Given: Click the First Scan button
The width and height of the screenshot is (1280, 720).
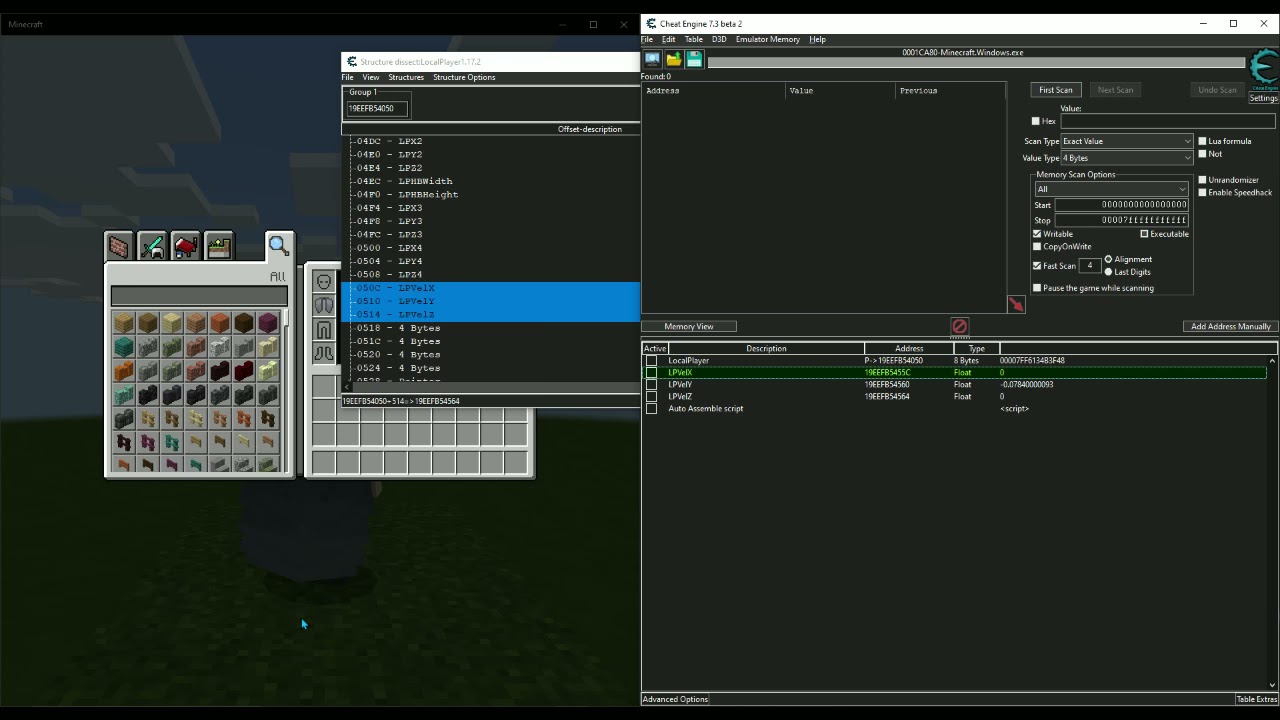Looking at the screenshot, I should (x=1055, y=90).
